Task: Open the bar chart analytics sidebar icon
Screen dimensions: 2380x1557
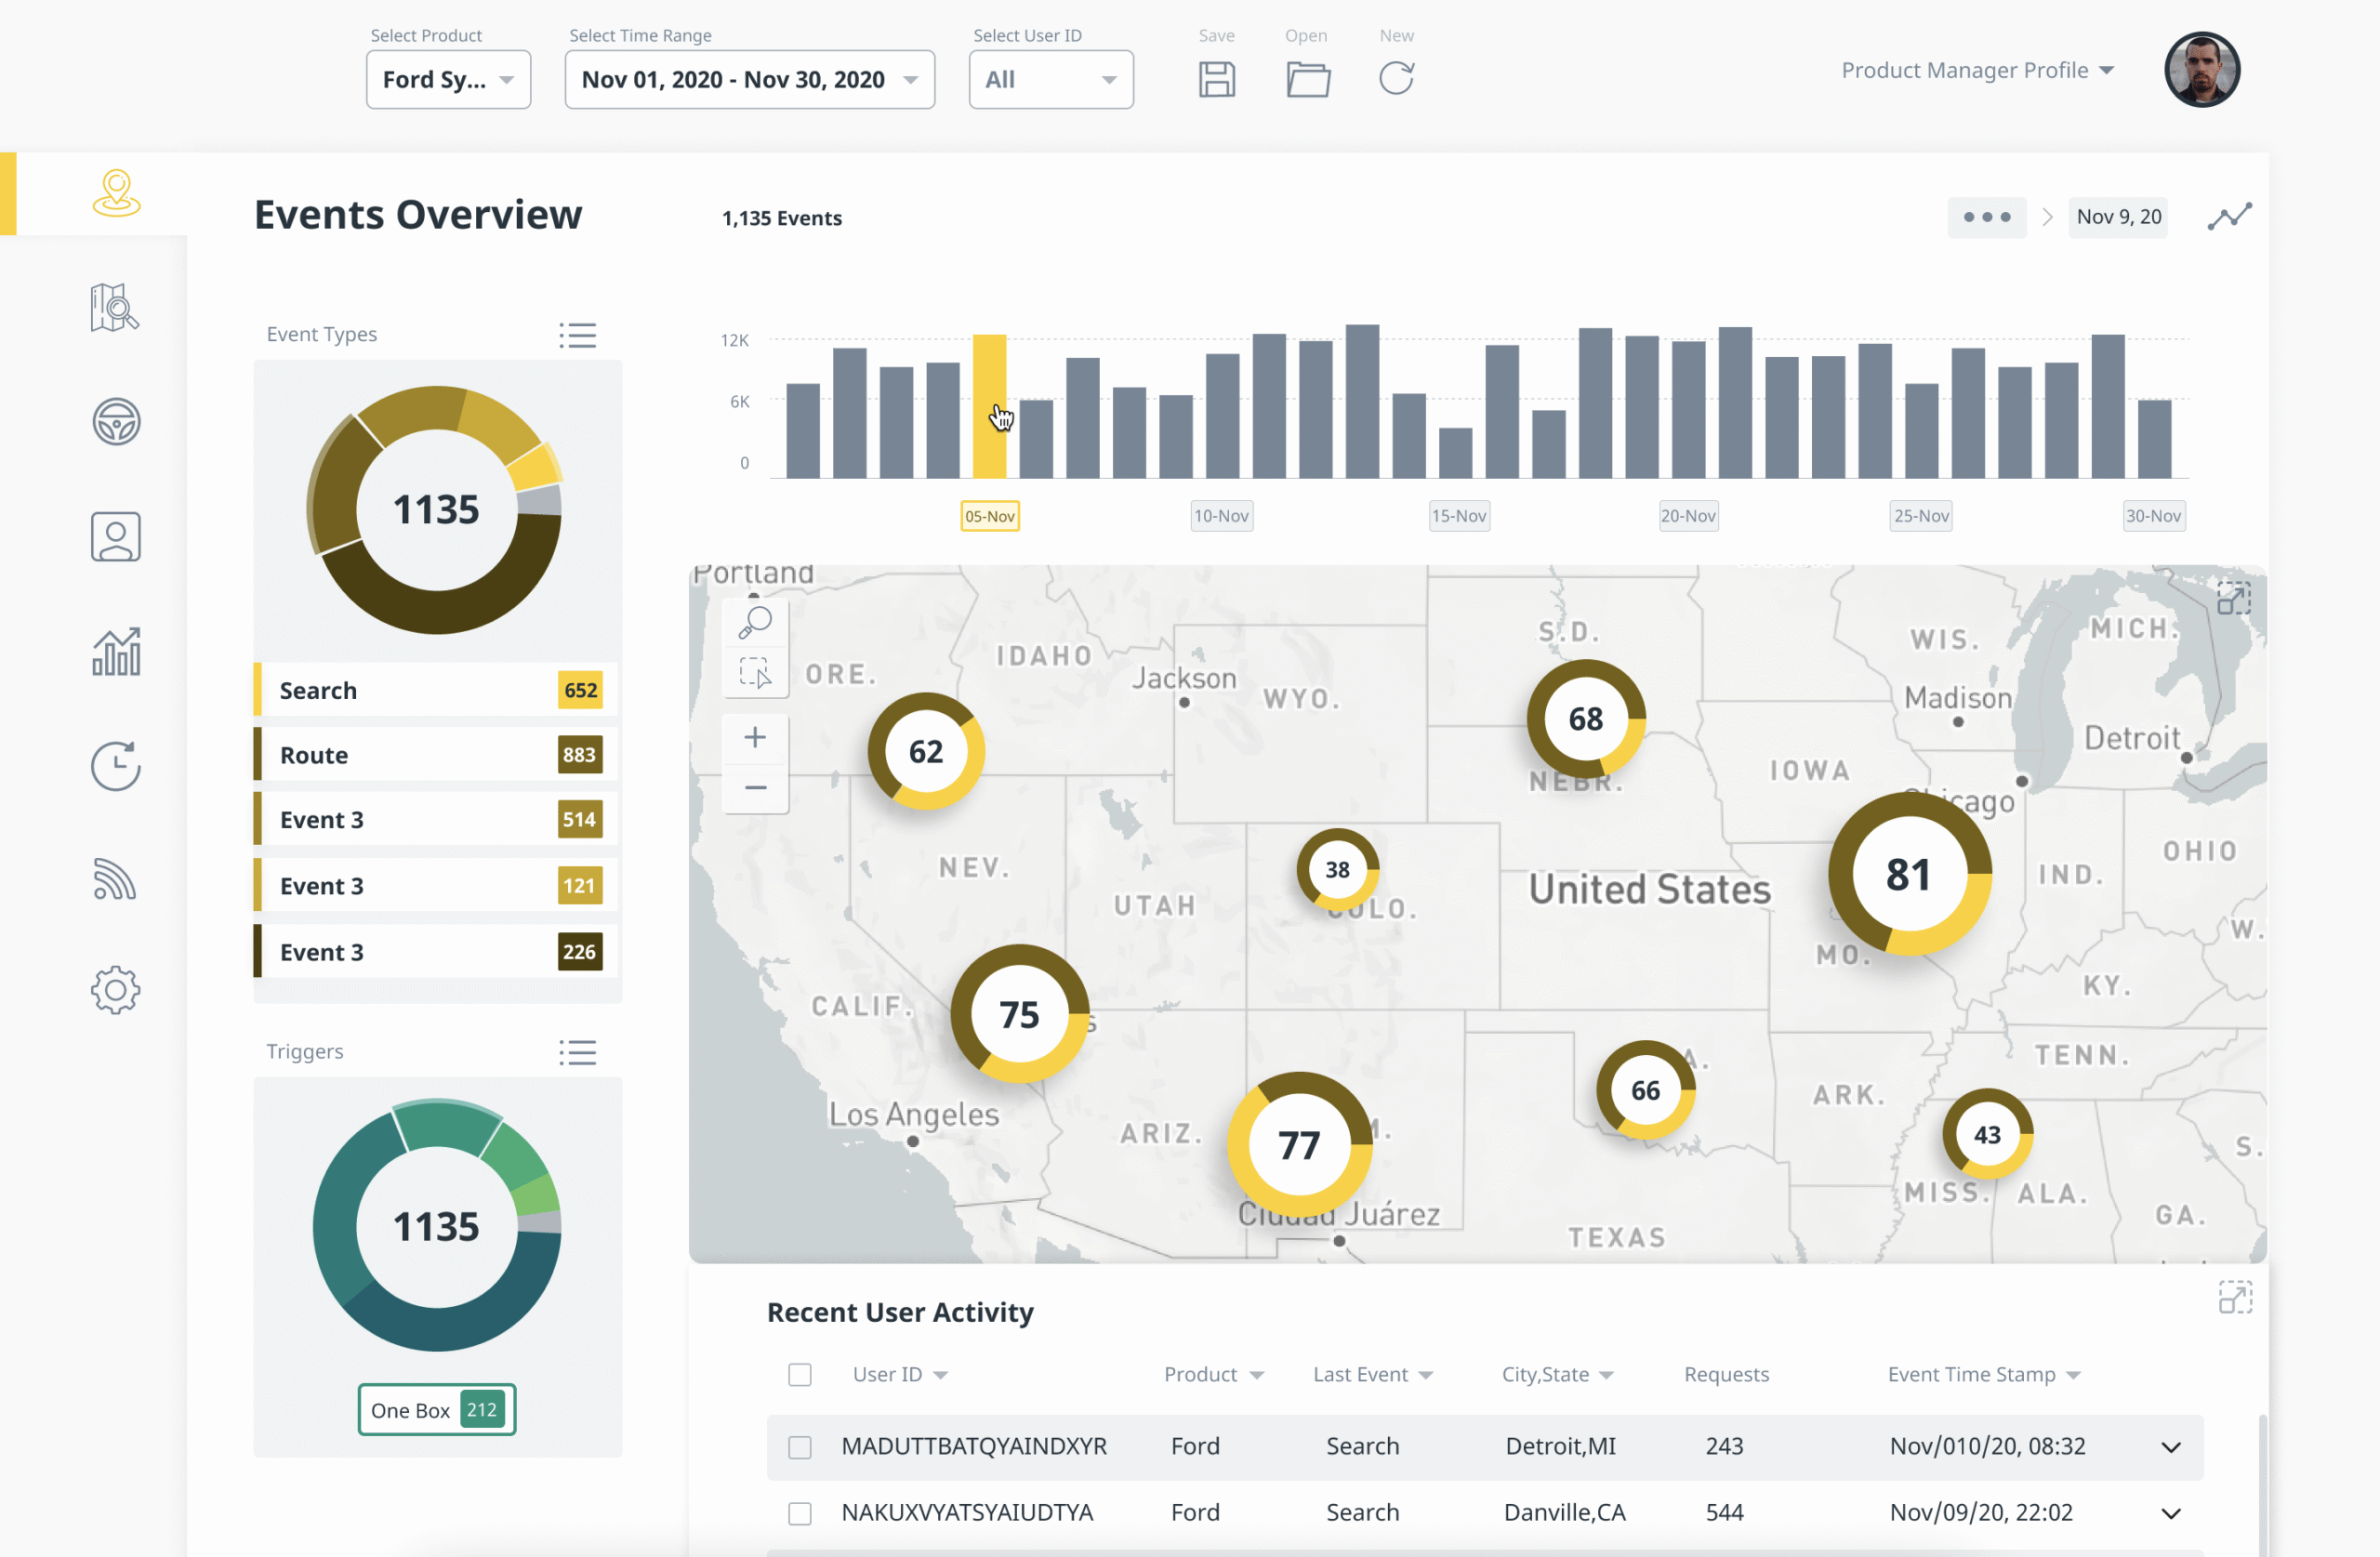Action: pos(116,652)
